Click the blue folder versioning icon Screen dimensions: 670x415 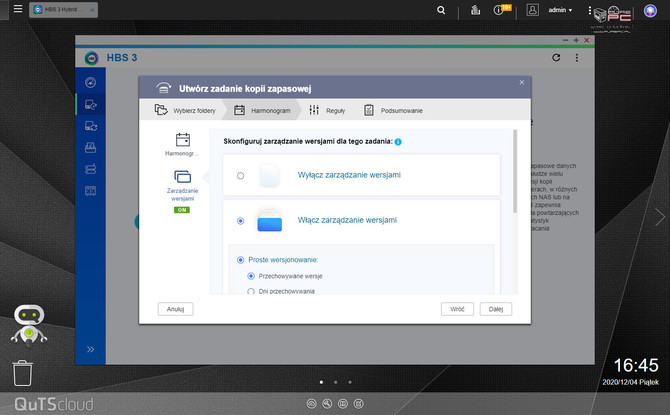(269, 221)
